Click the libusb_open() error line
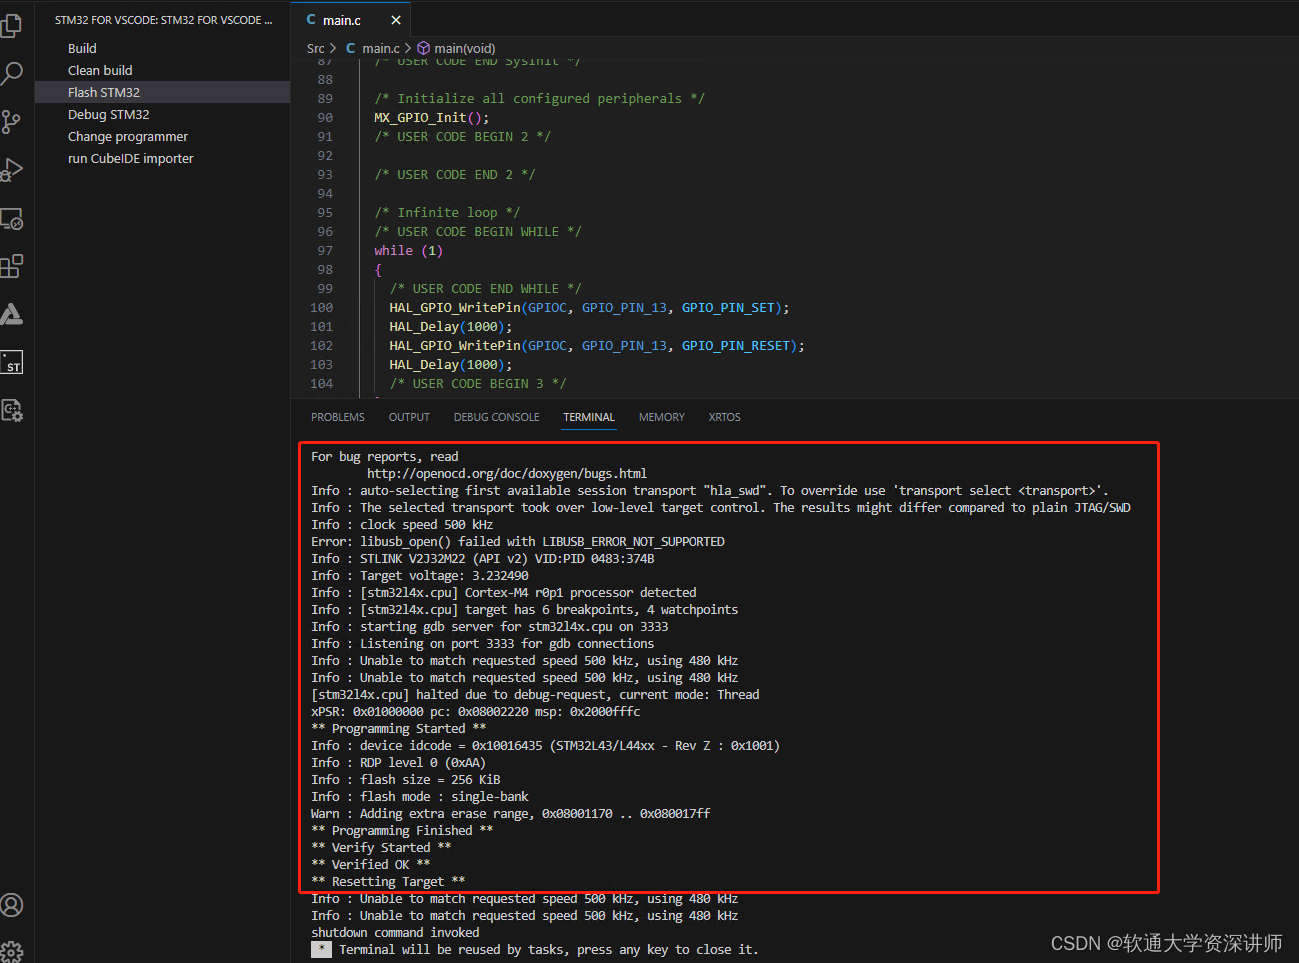 pyautogui.click(x=518, y=542)
